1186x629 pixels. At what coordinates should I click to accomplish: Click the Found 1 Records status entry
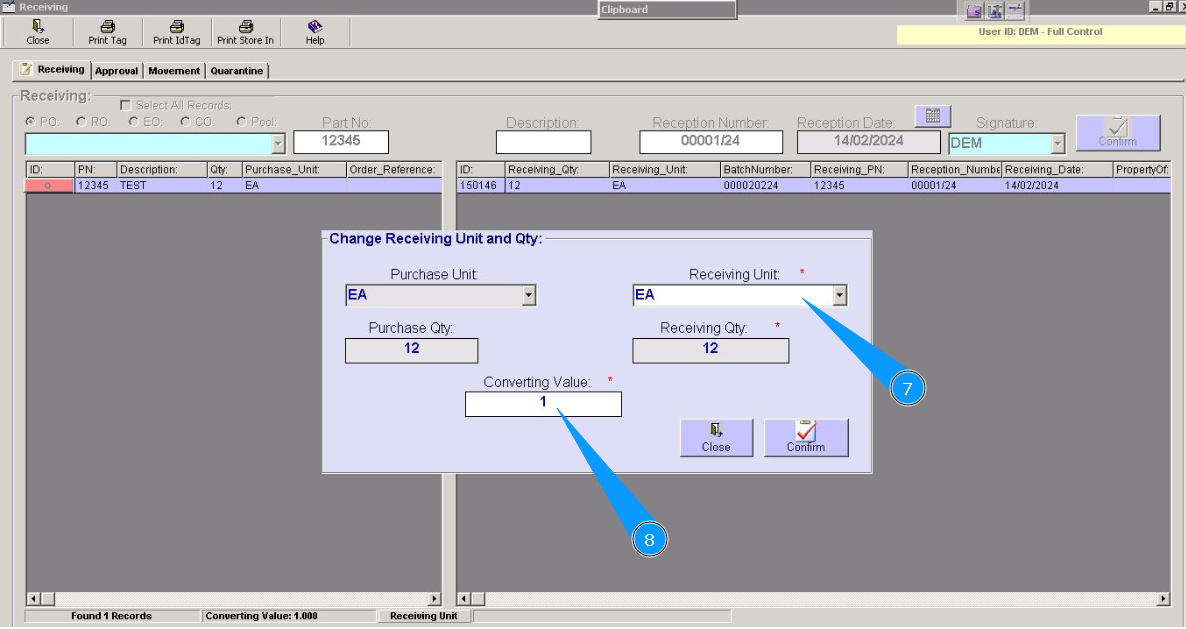tap(112, 616)
